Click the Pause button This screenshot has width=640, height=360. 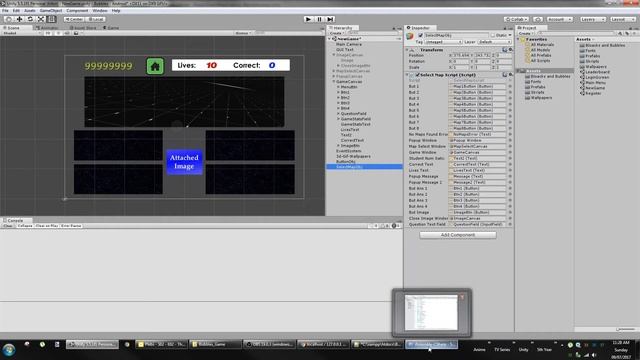pos(319,19)
